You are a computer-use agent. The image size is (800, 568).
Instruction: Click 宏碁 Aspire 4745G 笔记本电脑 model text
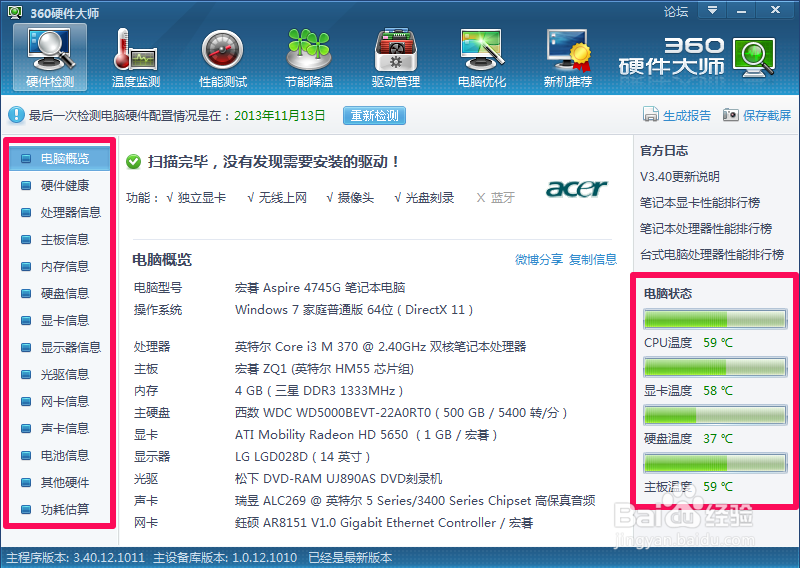[320, 288]
